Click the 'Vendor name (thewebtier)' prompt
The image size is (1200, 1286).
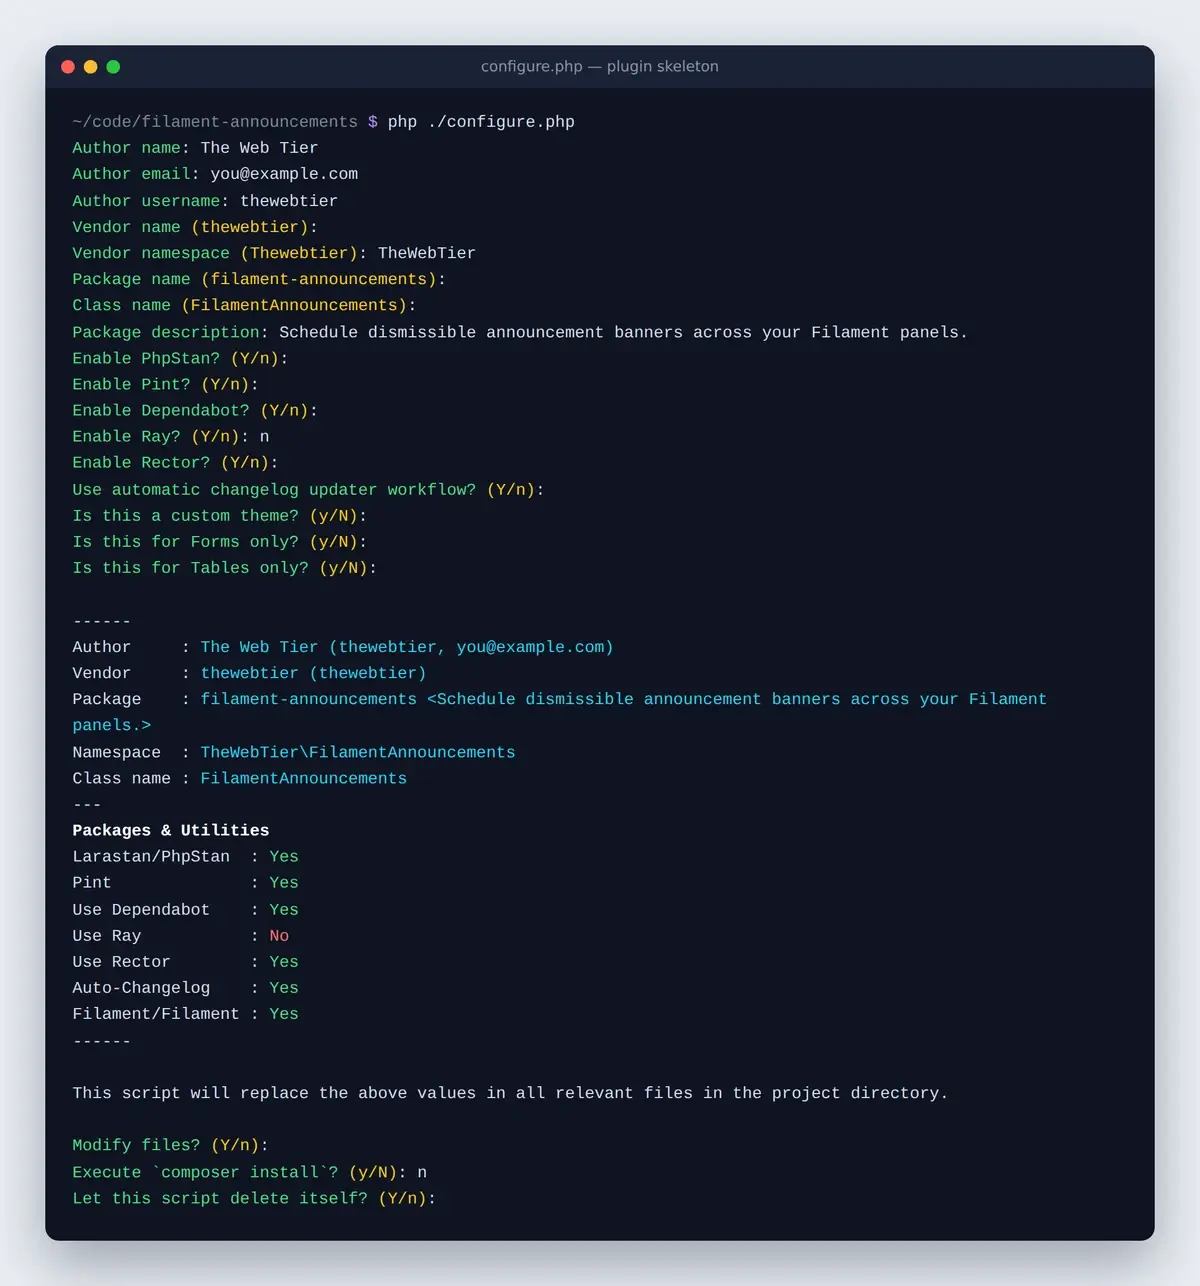pos(195,227)
